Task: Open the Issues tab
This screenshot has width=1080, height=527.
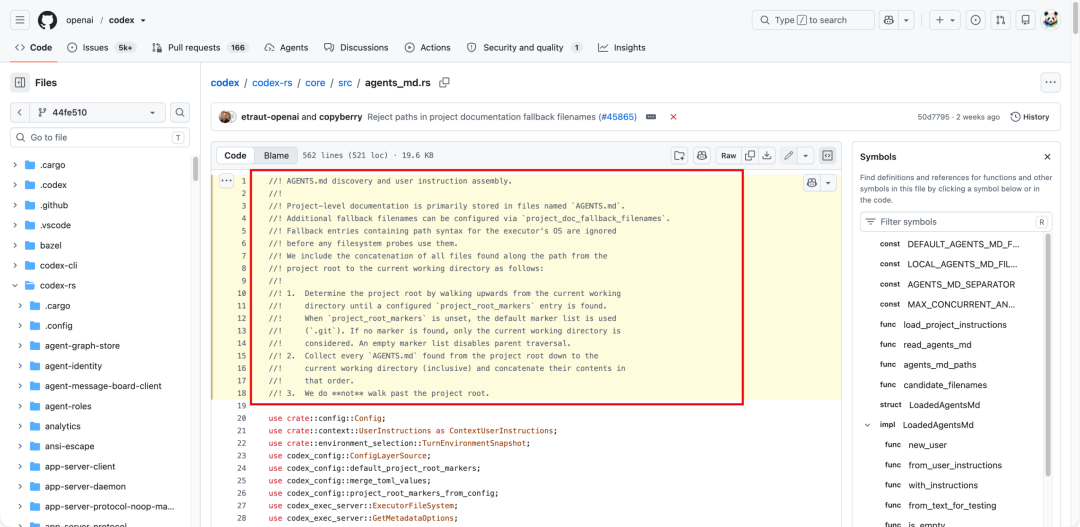Action: [101, 48]
